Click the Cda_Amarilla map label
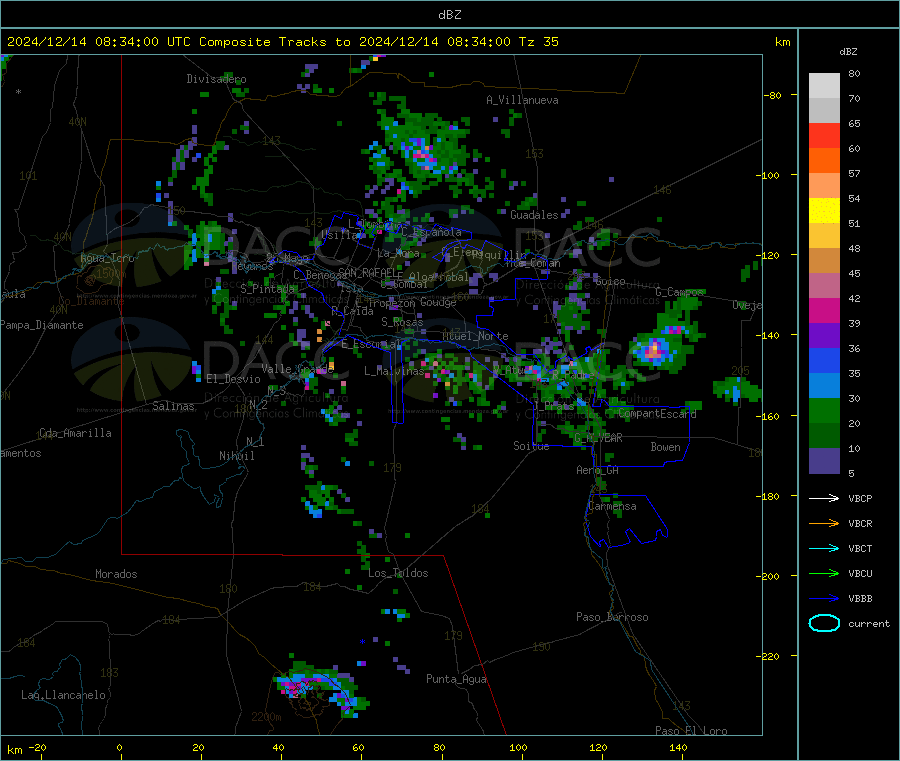Screen dimensions: 900x761 click(x=75, y=433)
